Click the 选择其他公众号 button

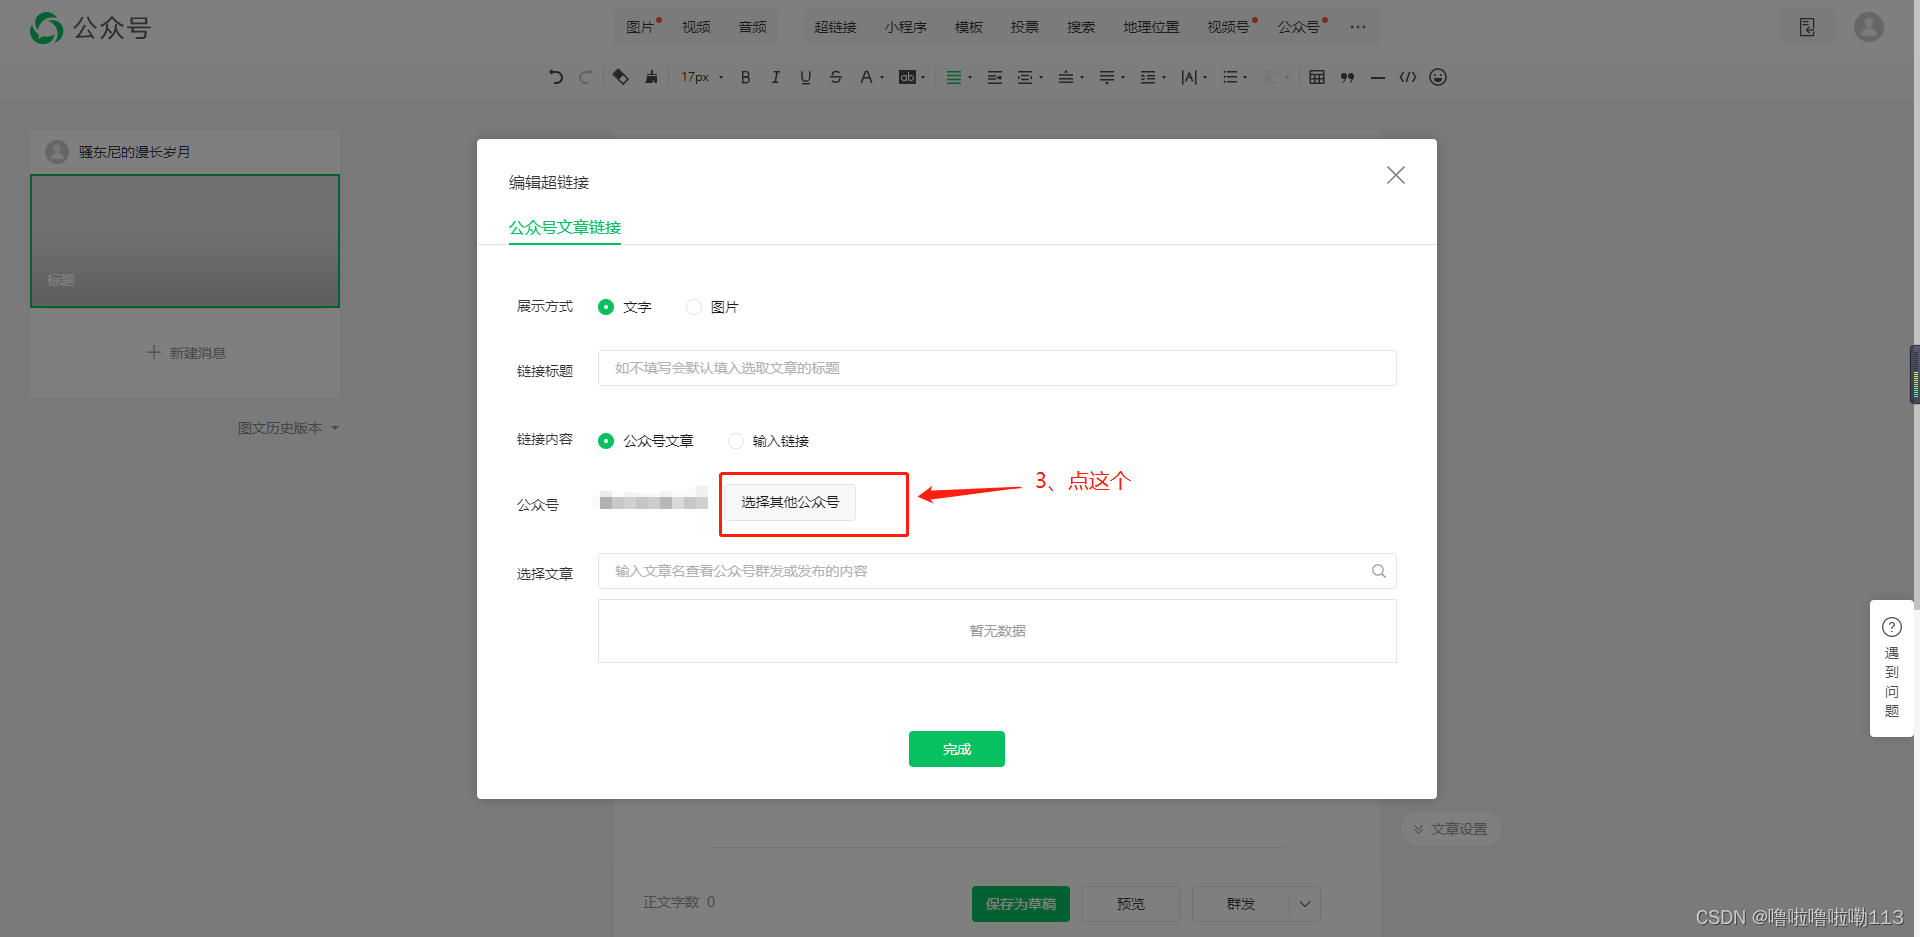pos(788,502)
